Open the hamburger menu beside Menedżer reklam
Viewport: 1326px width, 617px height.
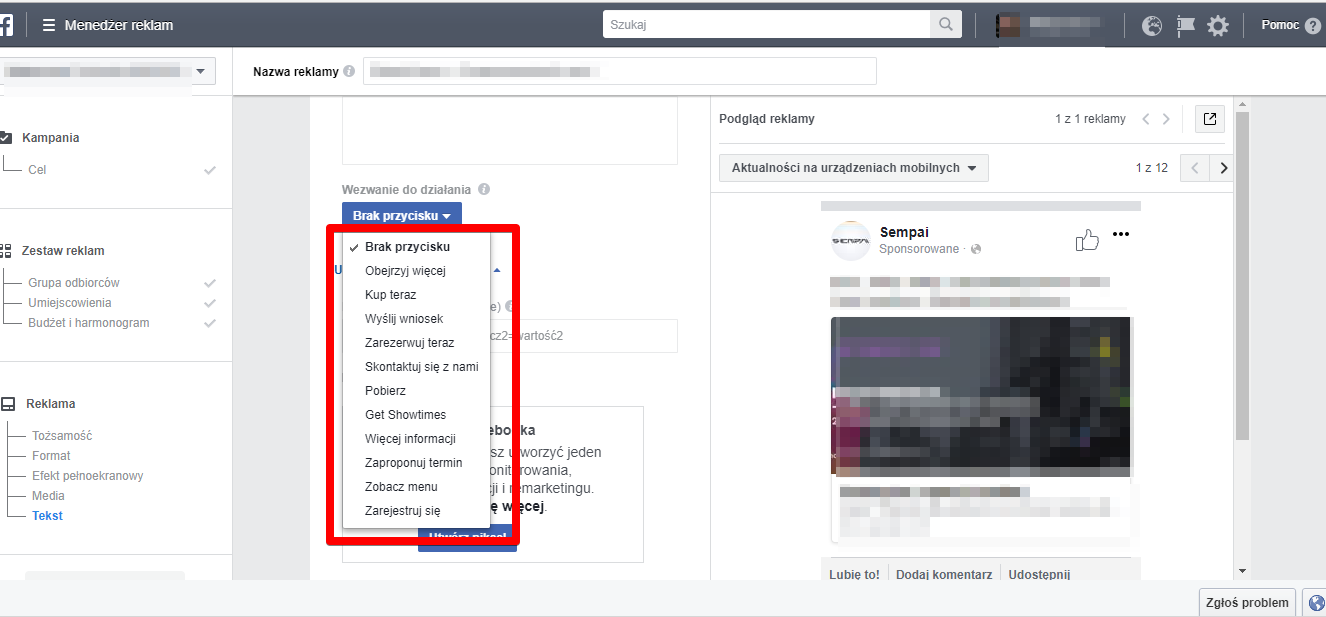point(48,26)
